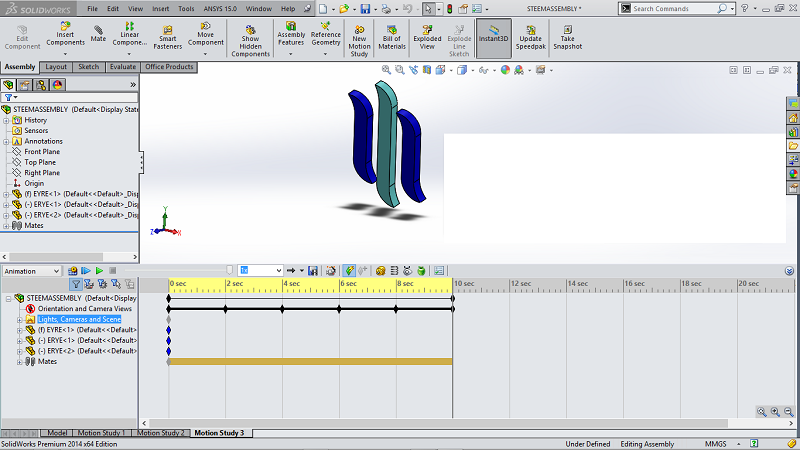Image resolution: width=800 pixels, height=450 pixels.
Task: Toggle the No Filter icon
Action: click(76, 284)
